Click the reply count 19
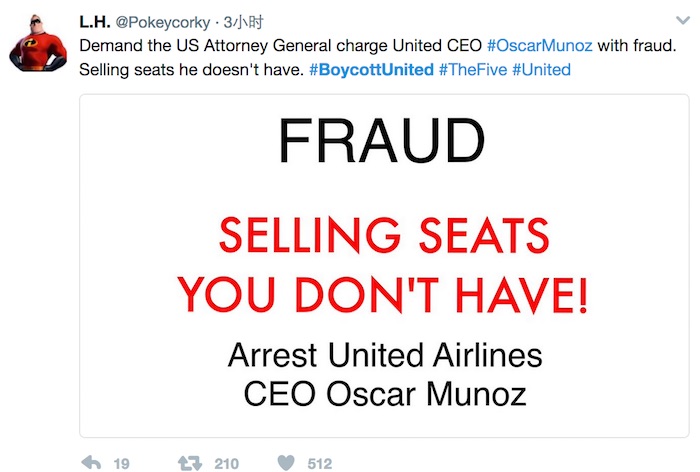Image resolution: width=700 pixels, height=472 pixels. (x=121, y=464)
